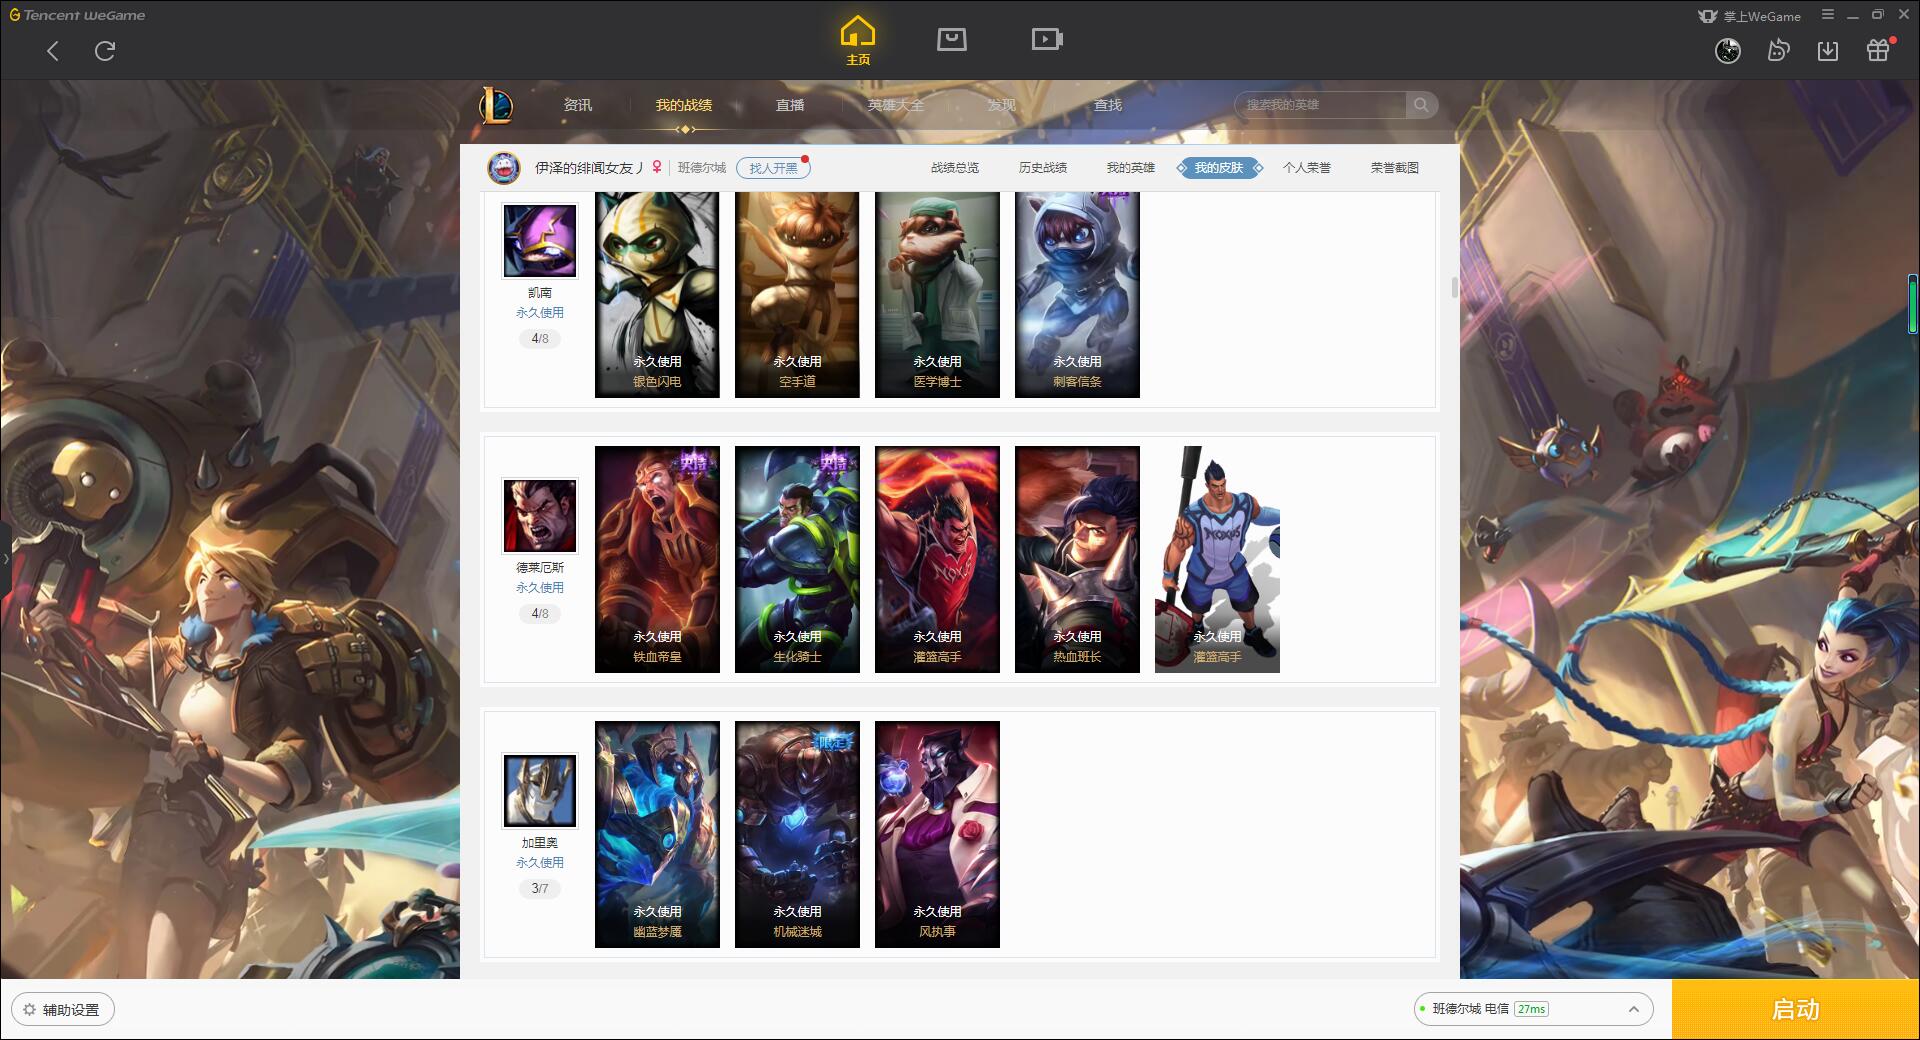
Task: Open the store bag icon
Action: (952, 39)
